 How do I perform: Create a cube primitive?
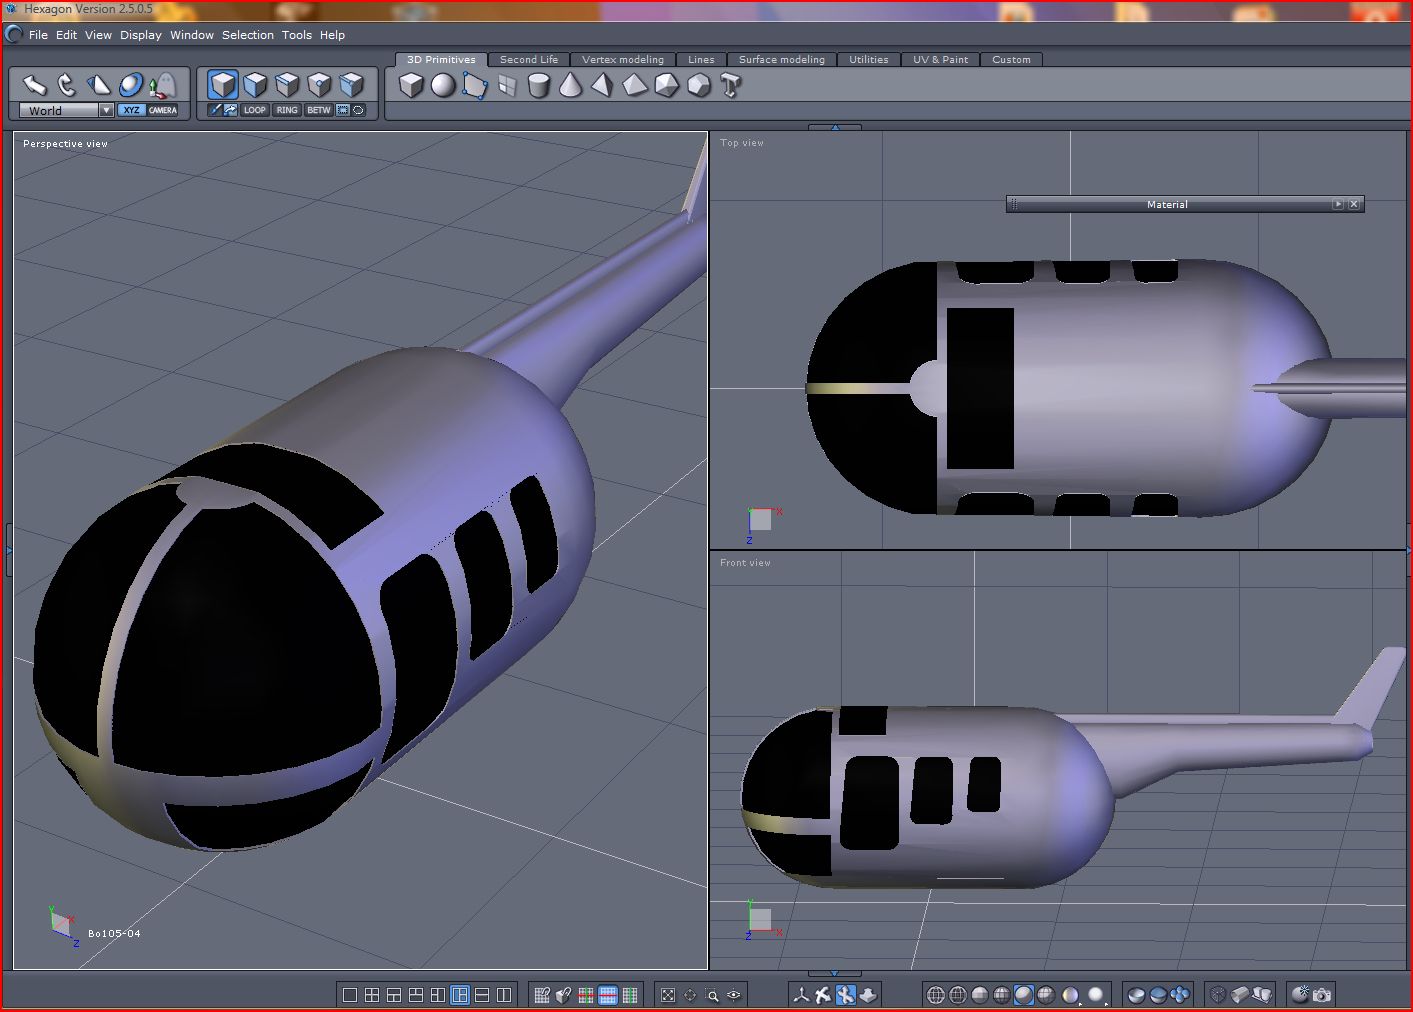[411, 86]
